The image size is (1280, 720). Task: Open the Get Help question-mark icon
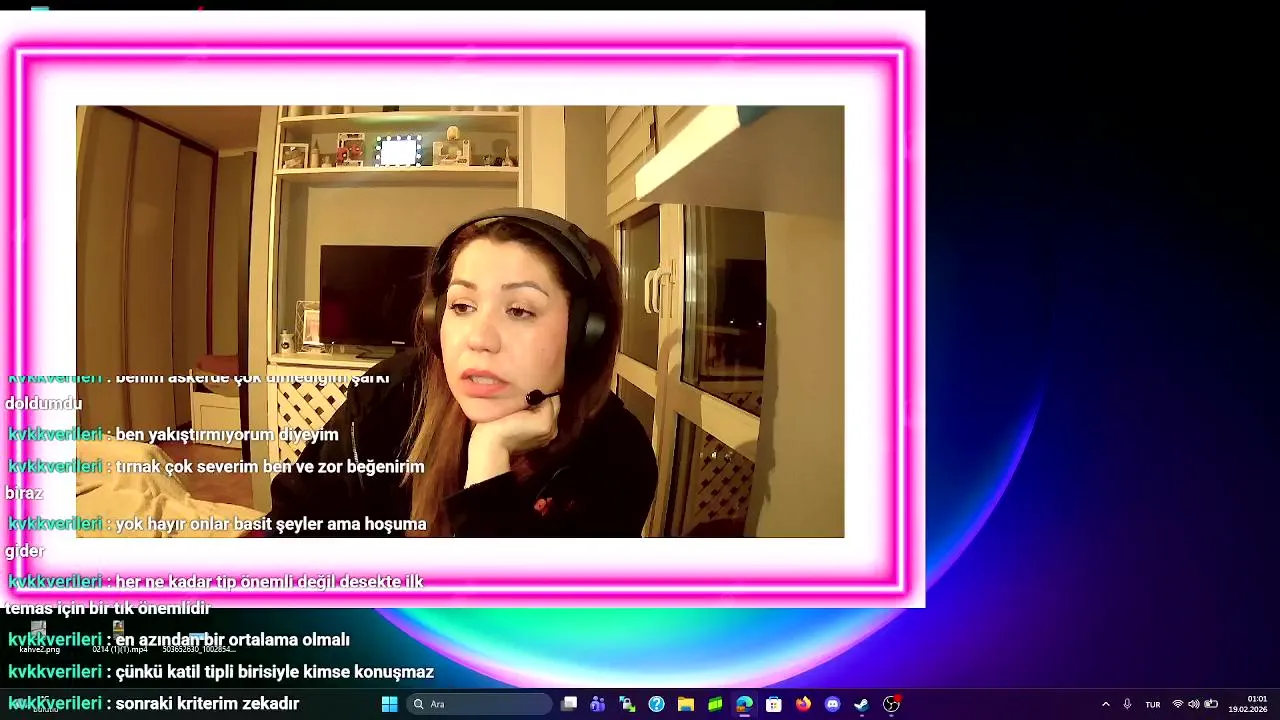[x=656, y=704]
